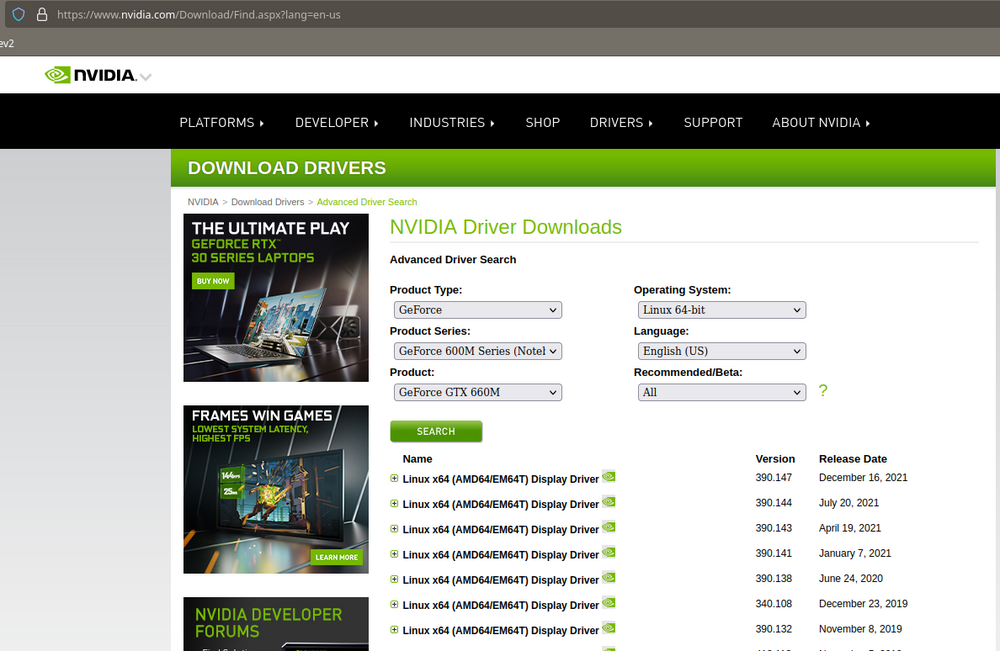Click NVIDIA badge icon beside version 390.147 driver
This screenshot has width=1000, height=651.
(x=609, y=476)
